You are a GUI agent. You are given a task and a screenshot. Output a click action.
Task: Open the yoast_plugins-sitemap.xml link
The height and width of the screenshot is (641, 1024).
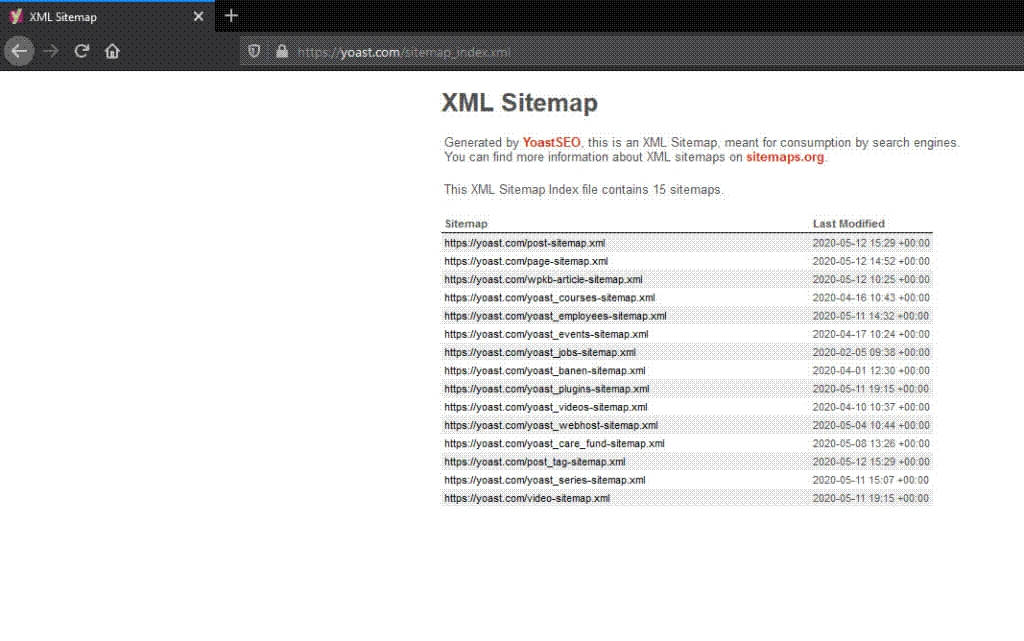click(x=546, y=389)
